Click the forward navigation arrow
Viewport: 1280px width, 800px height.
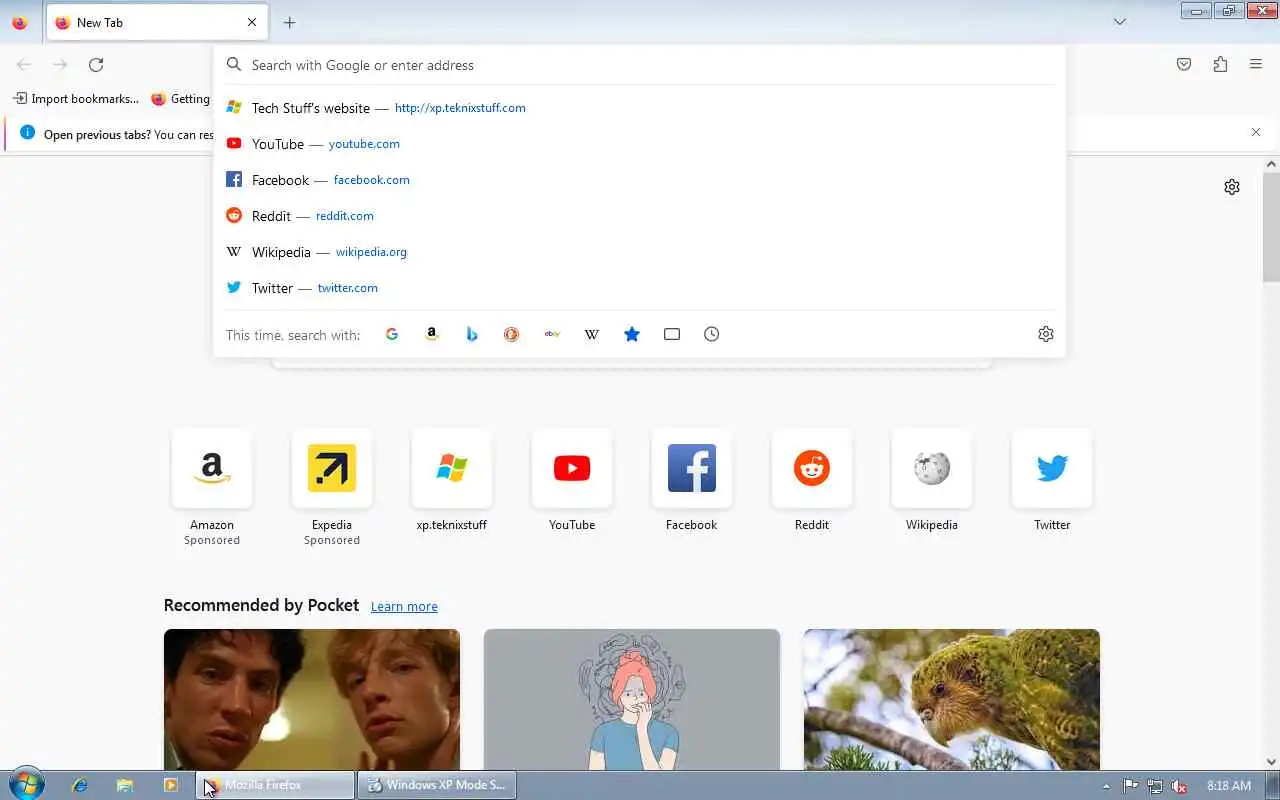click(x=60, y=65)
